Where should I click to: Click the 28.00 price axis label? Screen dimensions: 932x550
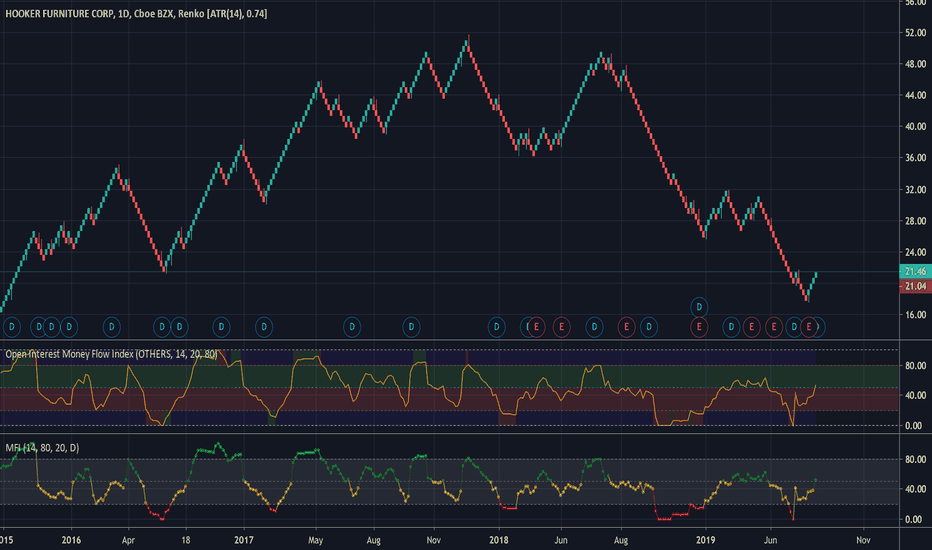(x=915, y=221)
